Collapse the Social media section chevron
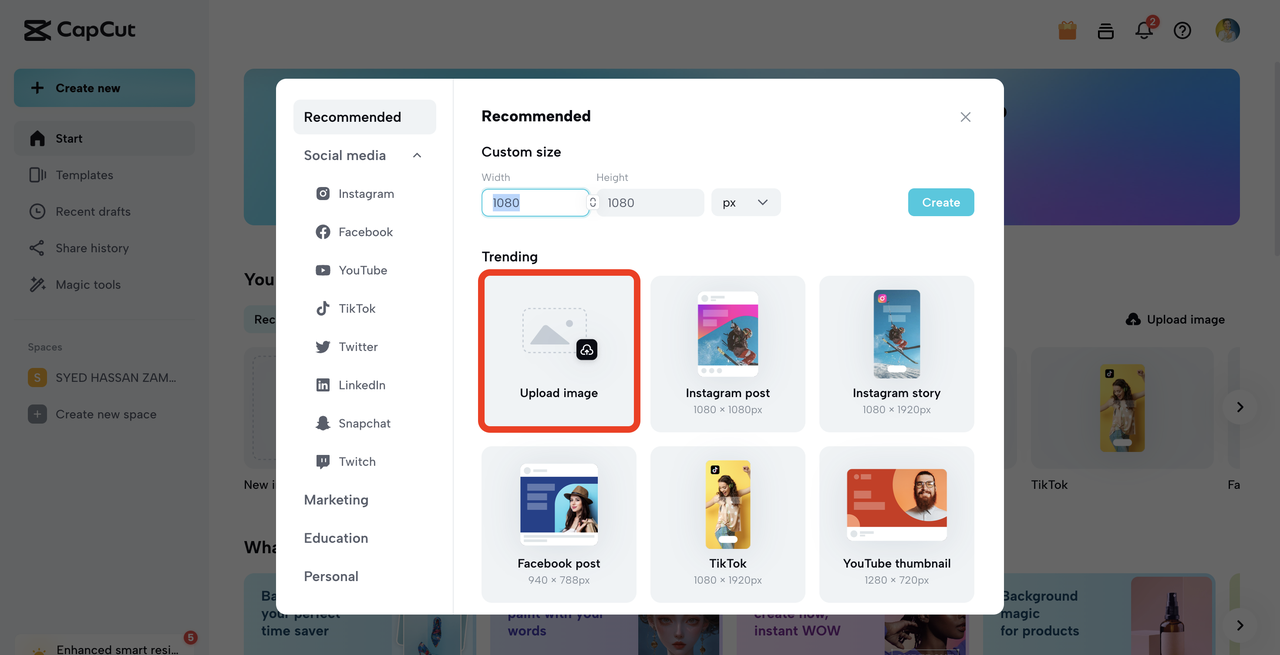This screenshot has height=655, width=1280. [x=417, y=155]
